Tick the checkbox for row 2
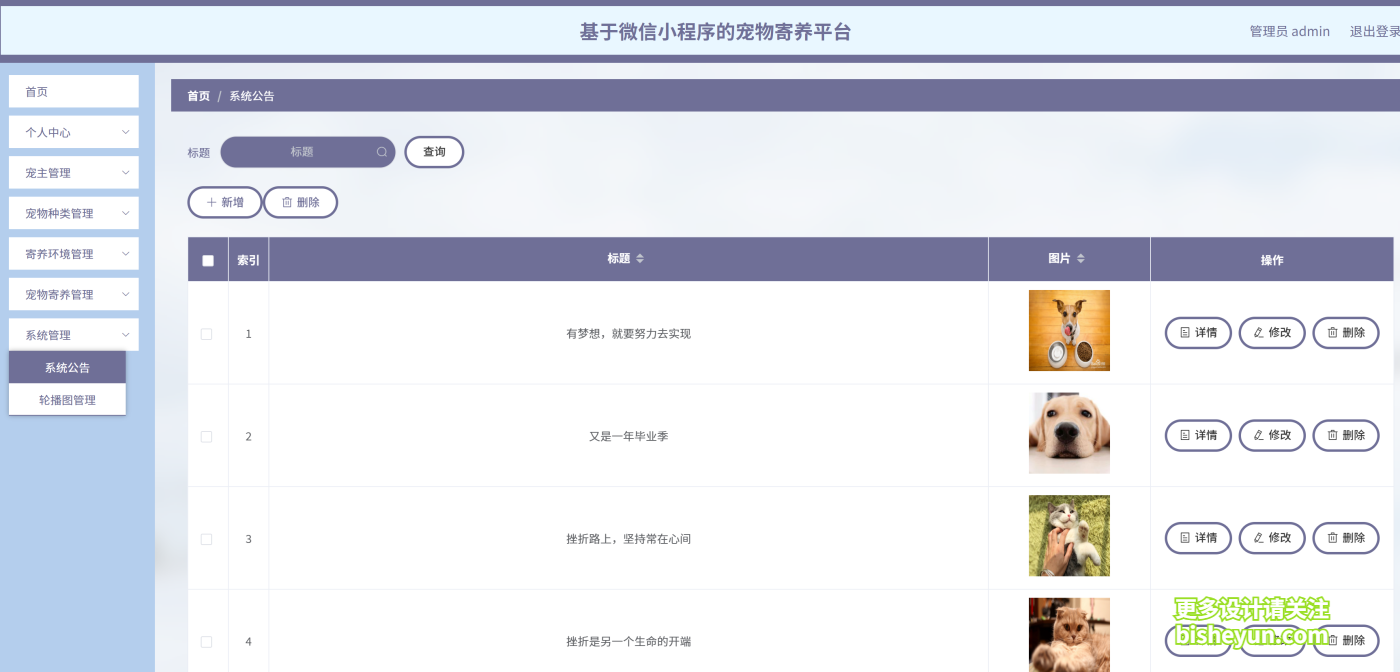Screen dimensions: 1400x672 click(x=207, y=437)
